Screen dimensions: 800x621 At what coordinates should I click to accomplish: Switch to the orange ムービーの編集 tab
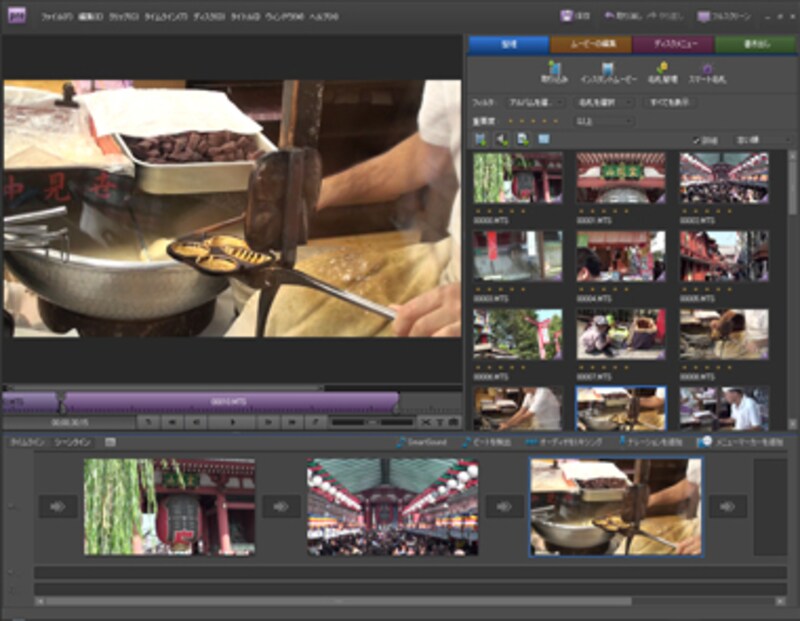[591, 44]
